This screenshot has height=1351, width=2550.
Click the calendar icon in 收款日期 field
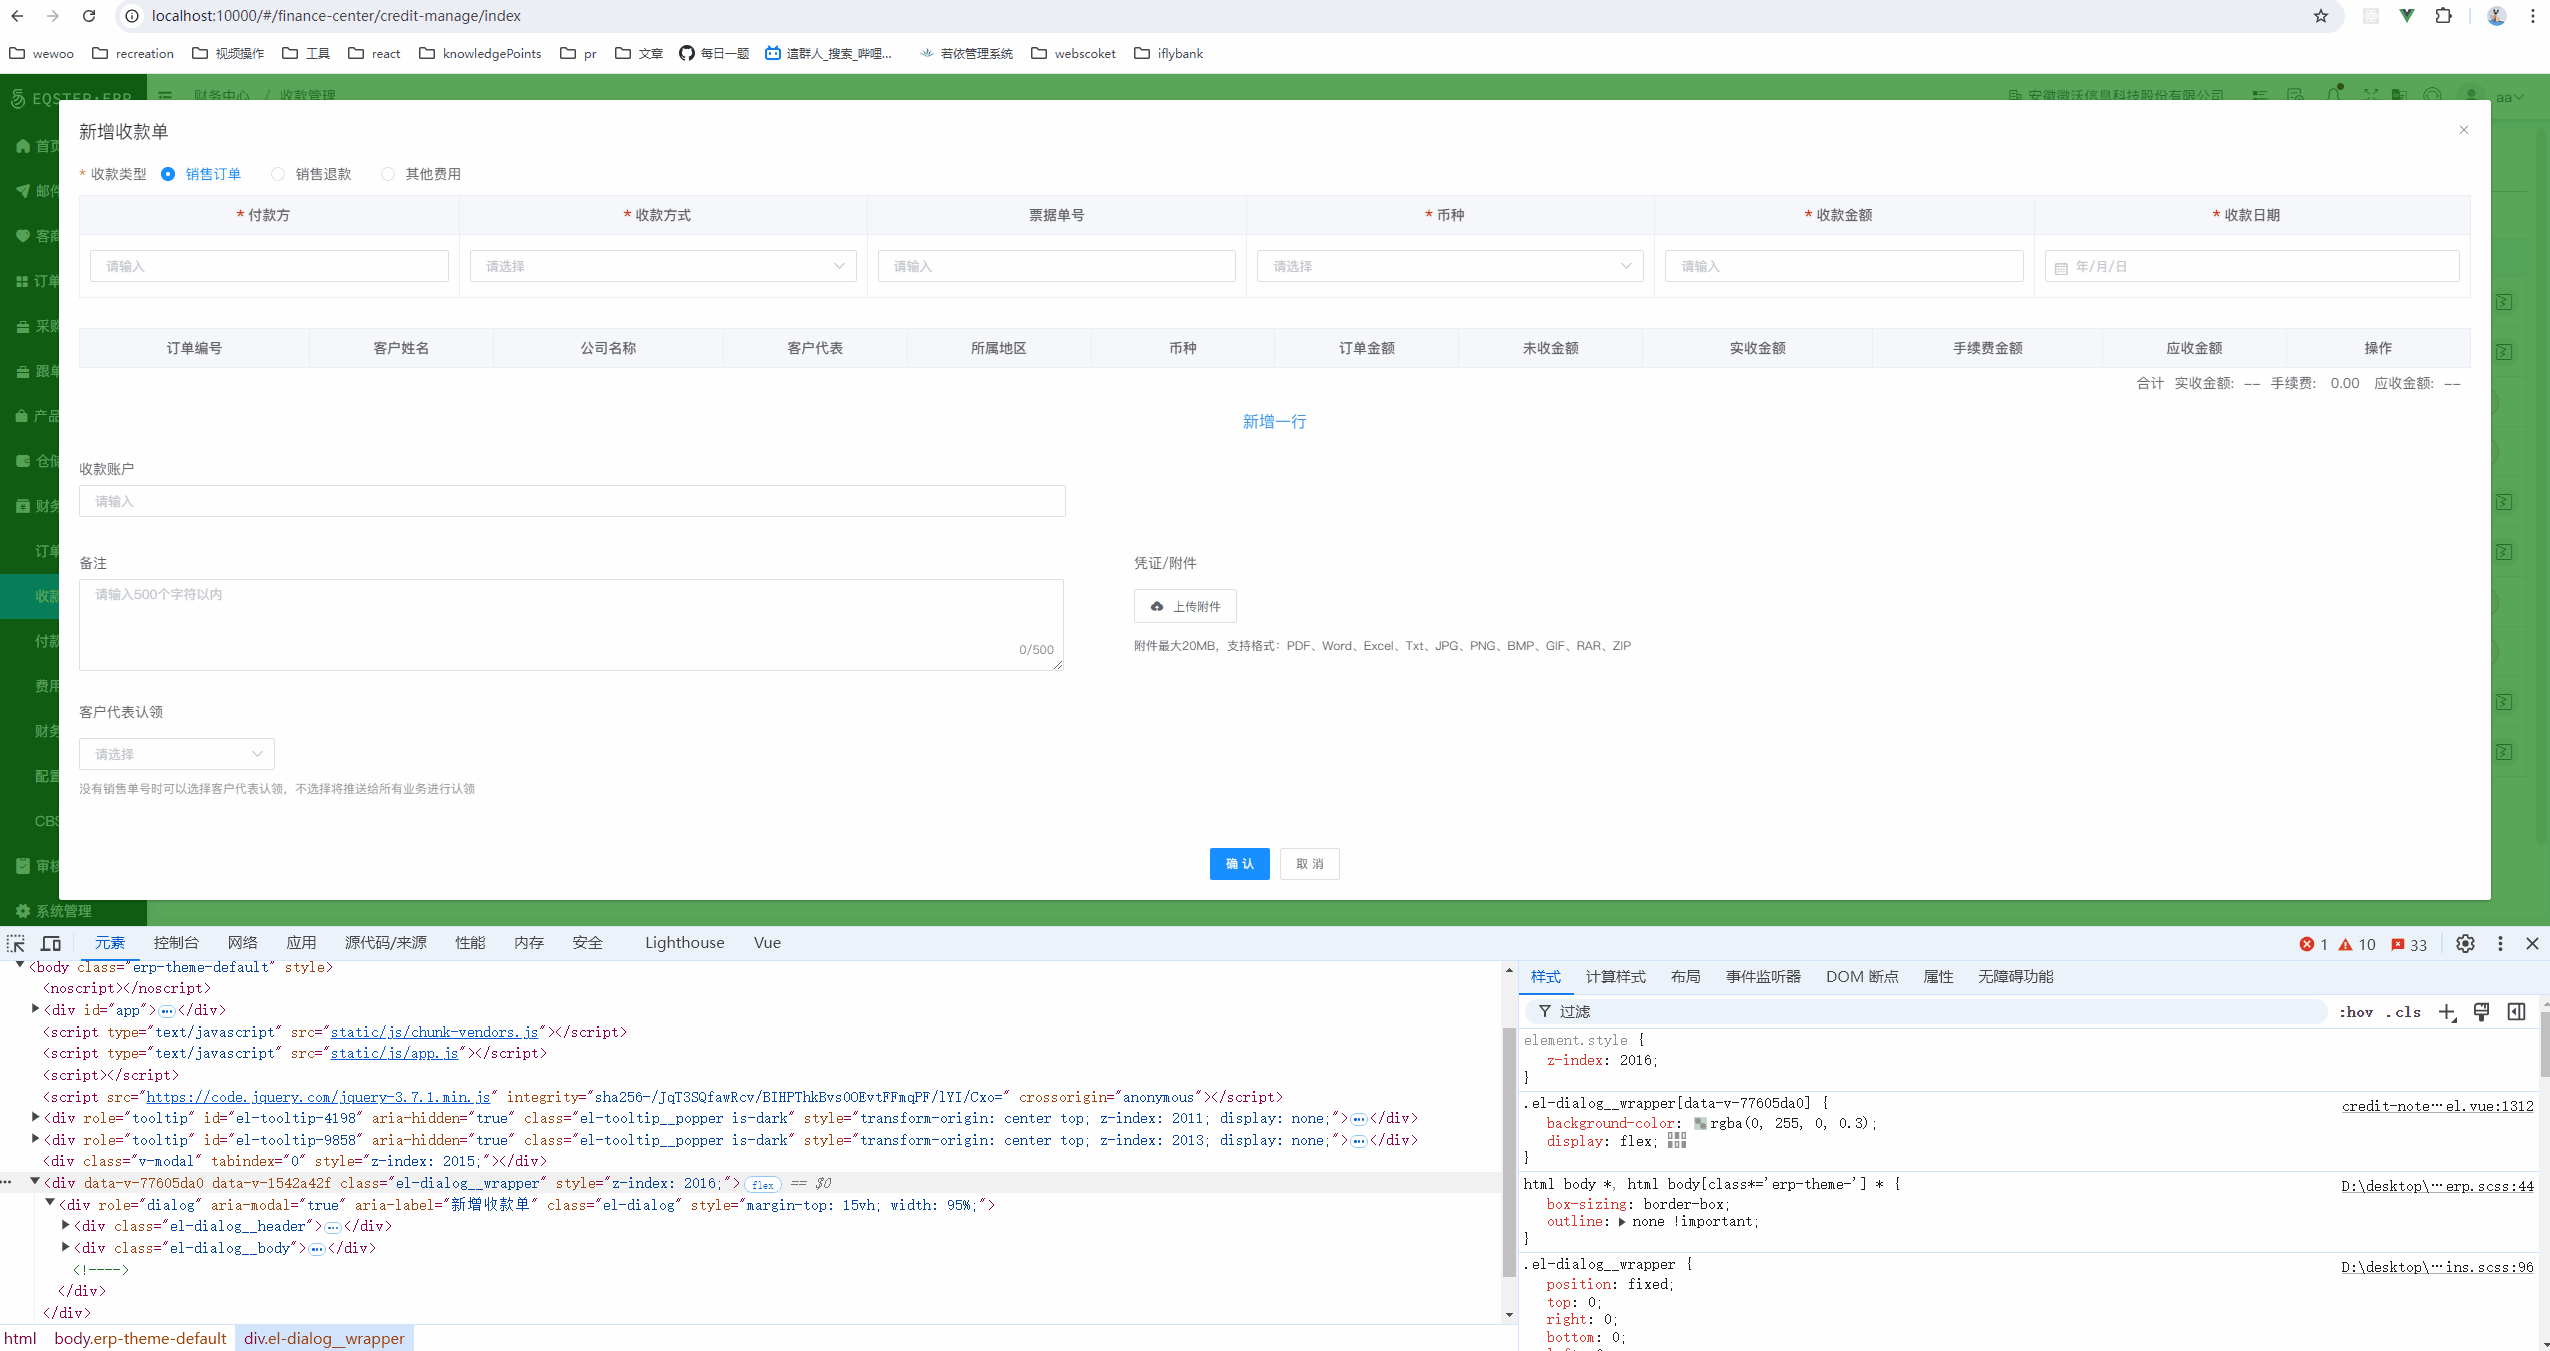pyautogui.click(x=2061, y=268)
